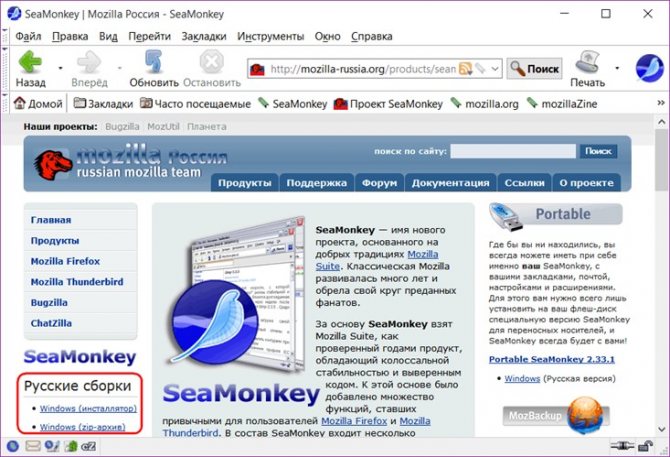This screenshot has width=670, height=457.
Task: Open the Домой home bookmark
Action: 37,103
